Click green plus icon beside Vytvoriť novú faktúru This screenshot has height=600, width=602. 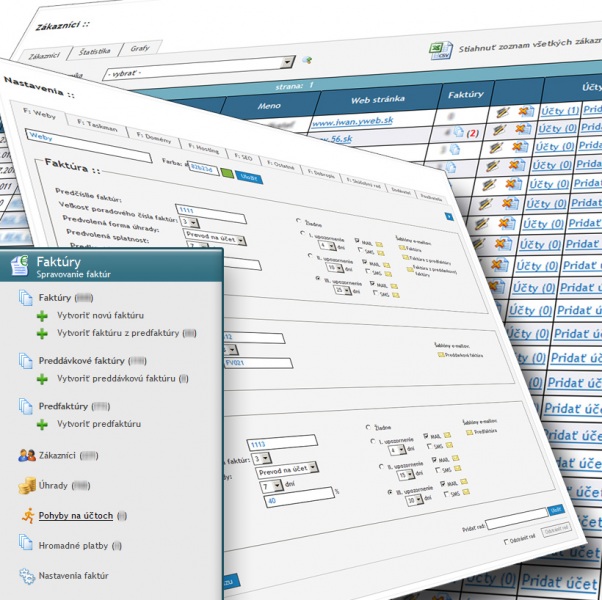coord(42,316)
